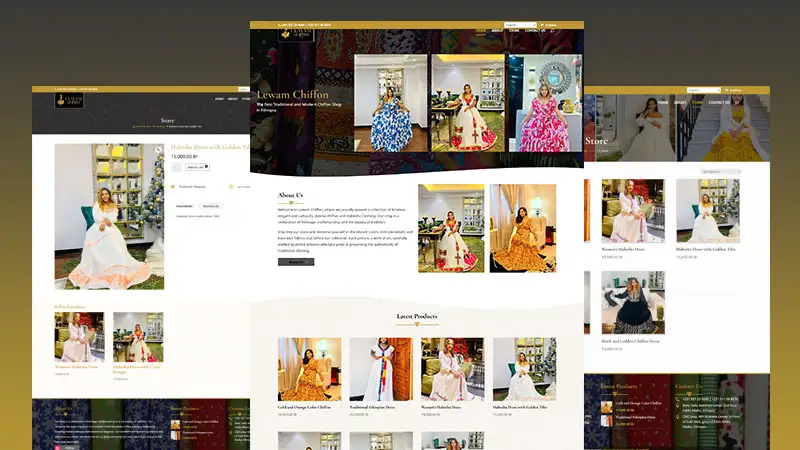Switch to the Description tab on the product page

point(185,206)
